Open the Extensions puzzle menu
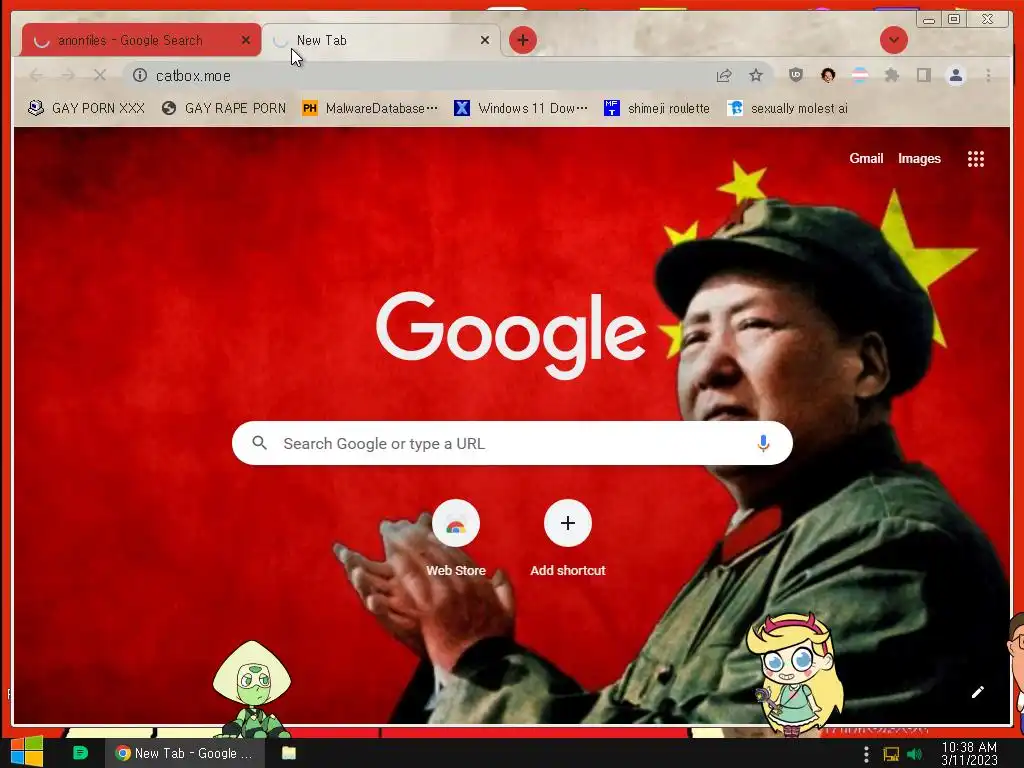 (x=891, y=75)
